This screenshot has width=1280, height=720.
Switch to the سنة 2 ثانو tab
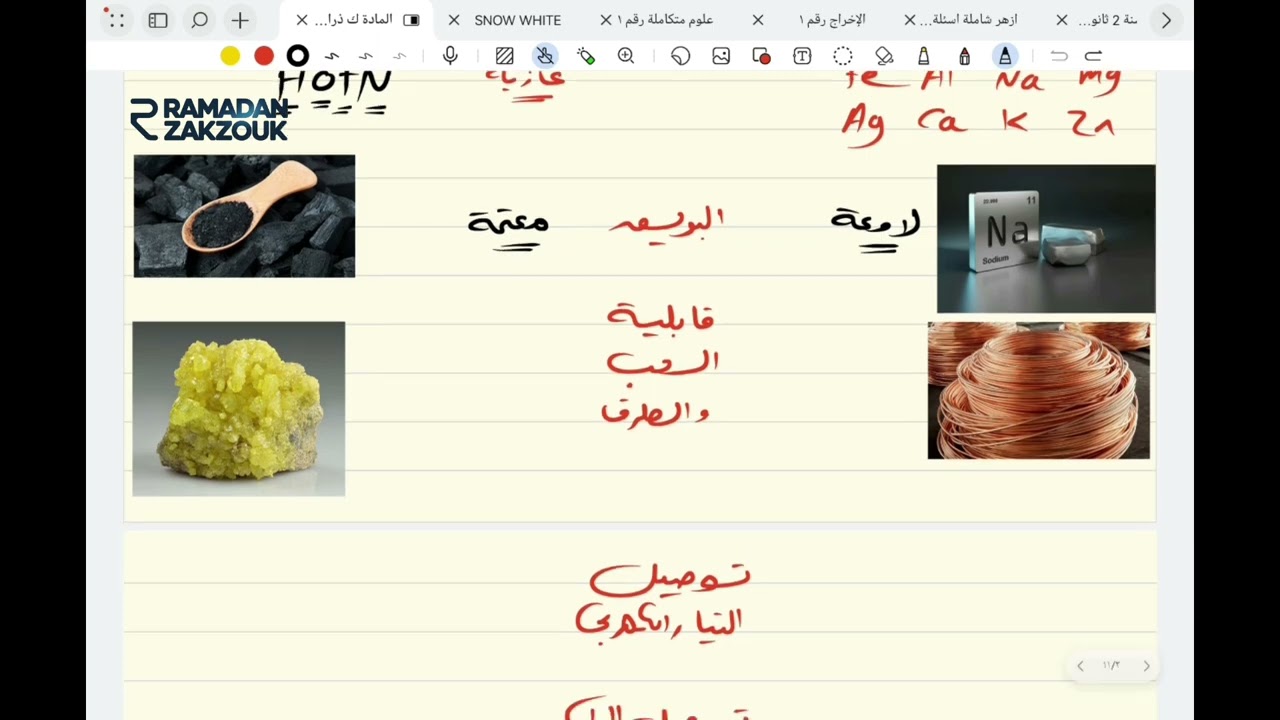coord(1108,20)
